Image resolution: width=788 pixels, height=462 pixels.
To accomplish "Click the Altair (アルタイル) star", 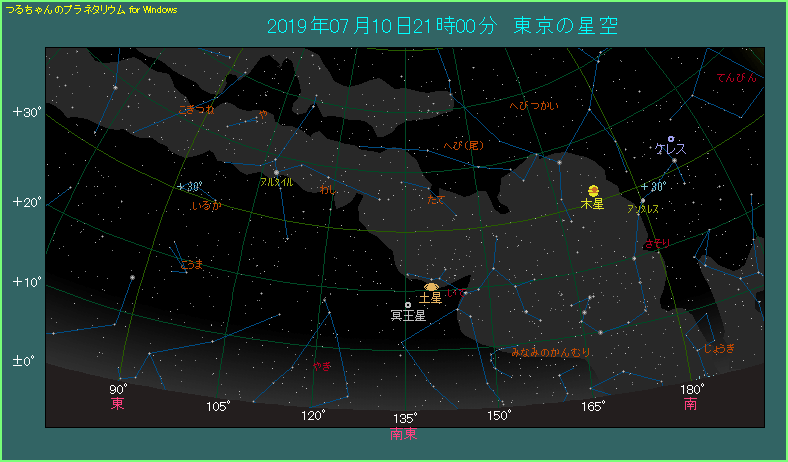I will (x=276, y=172).
